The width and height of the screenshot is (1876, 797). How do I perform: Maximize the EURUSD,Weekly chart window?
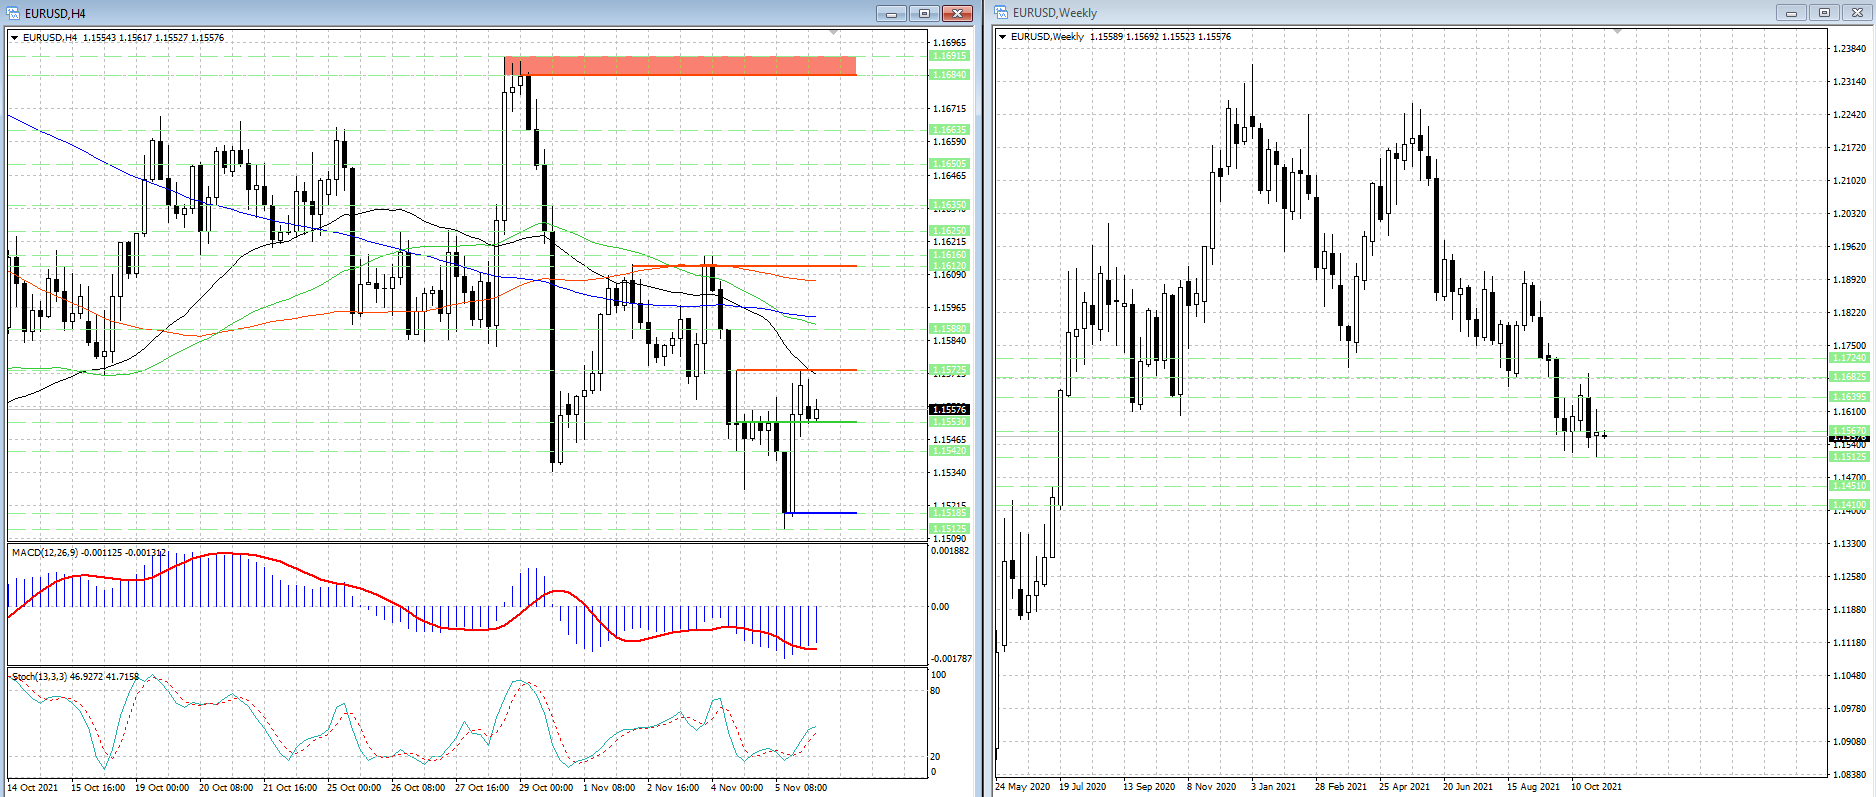tap(1824, 13)
